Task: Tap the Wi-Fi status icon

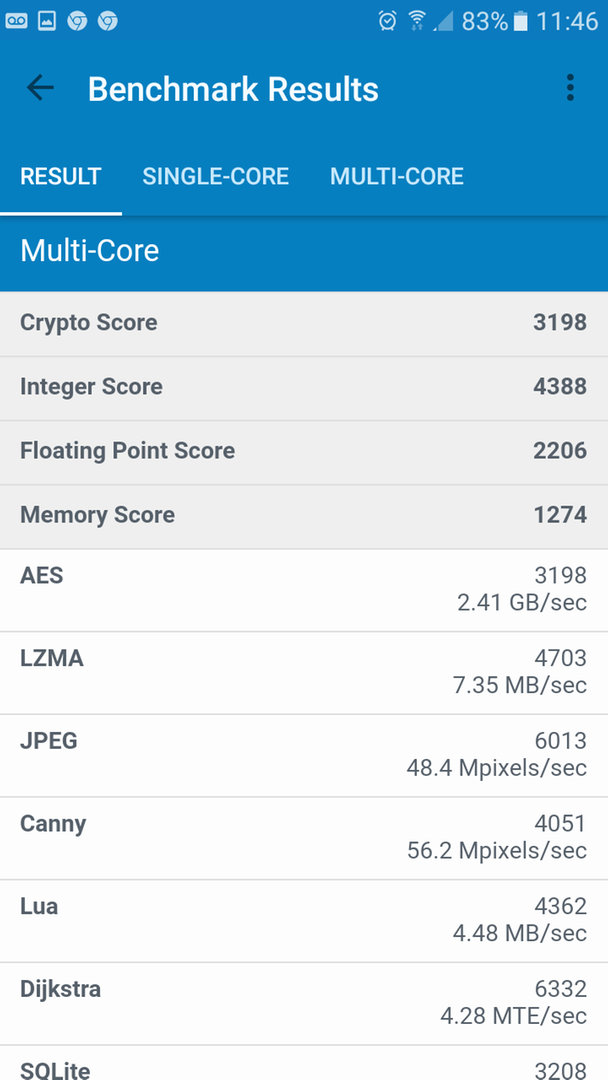Action: pos(417,21)
